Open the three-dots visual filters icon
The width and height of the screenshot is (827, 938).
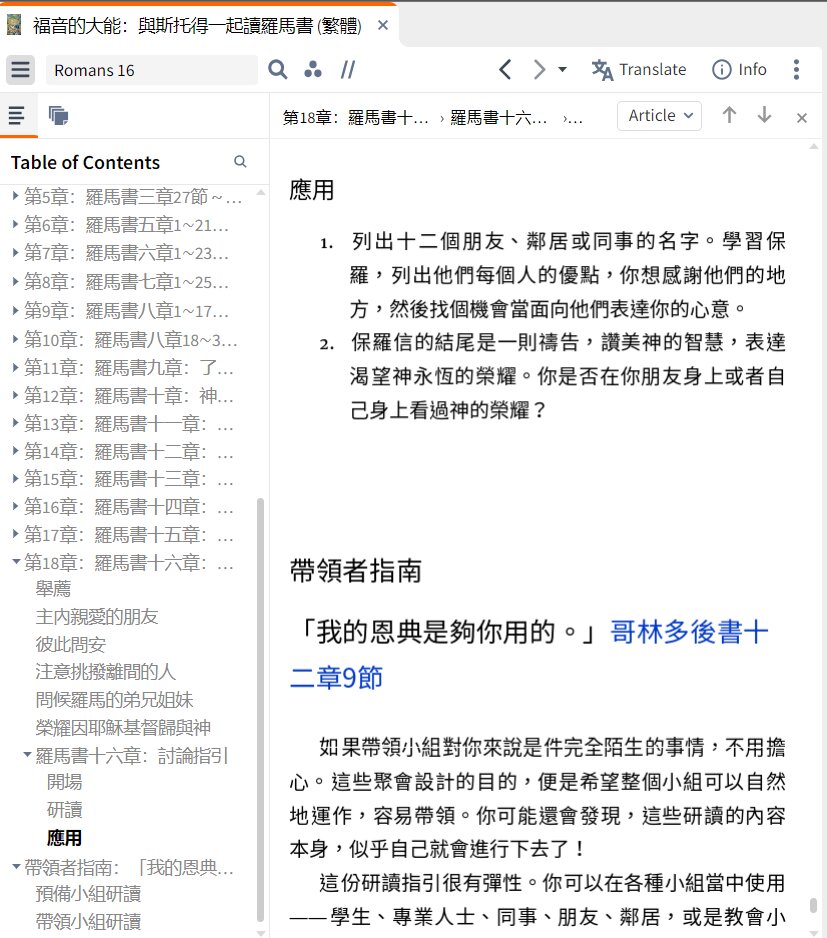[312, 69]
